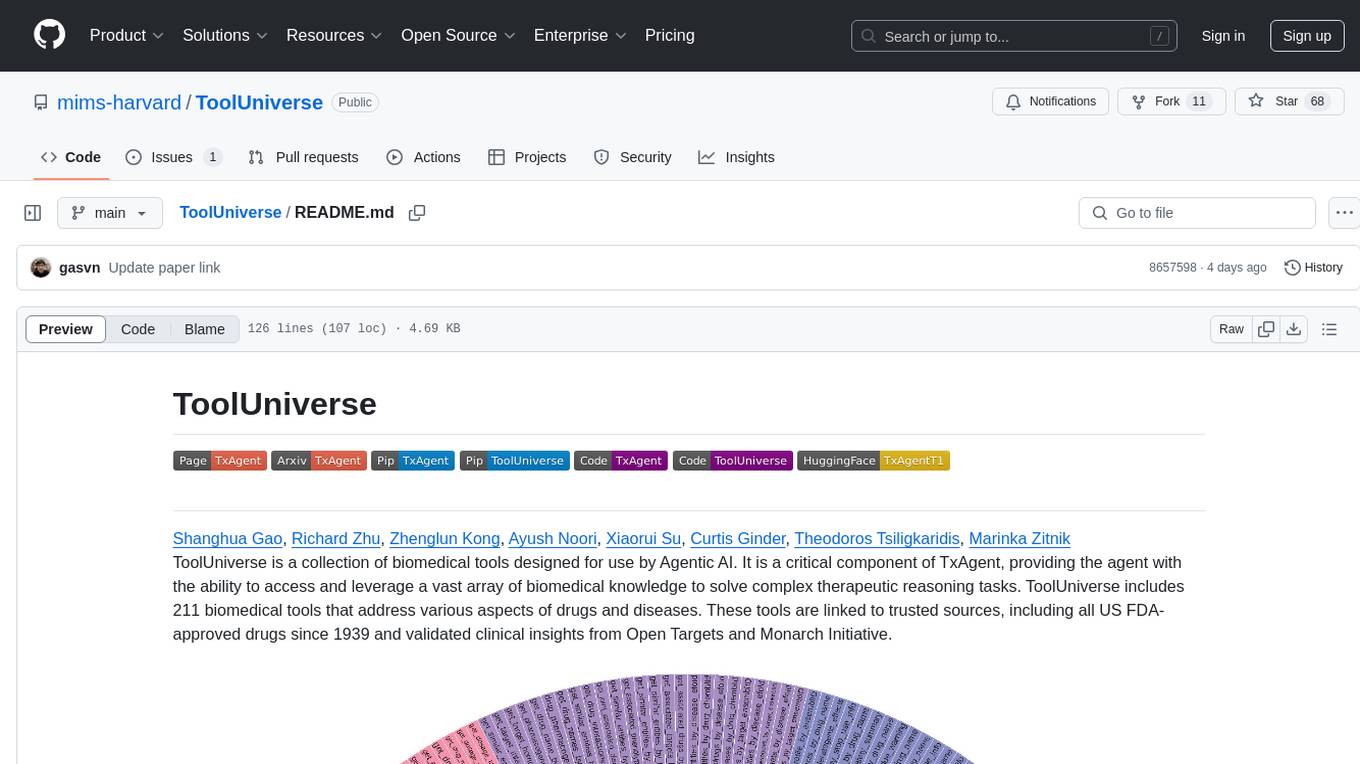This screenshot has height=764, width=1360.
Task: Click the Code TxAgent badge
Action: tap(620, 461)
